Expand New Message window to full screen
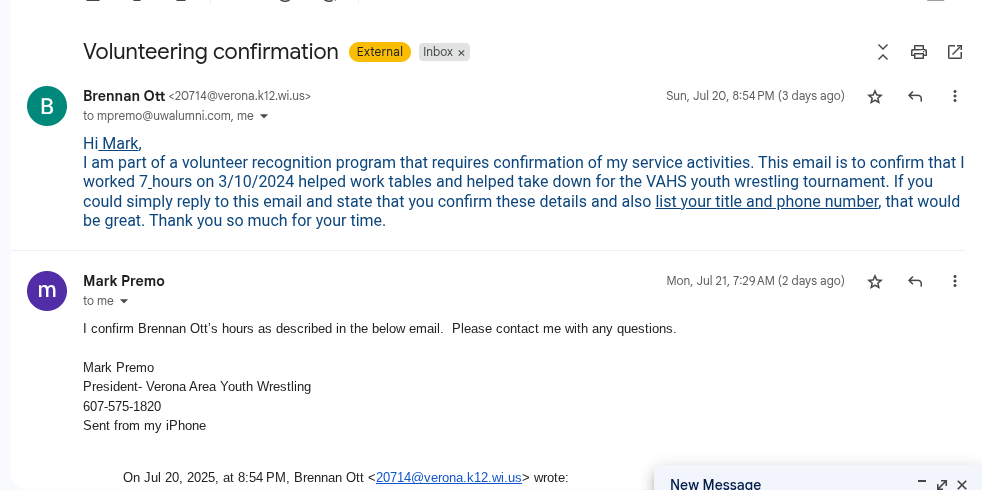This screenshot has height=490, width=982. point(942,484)
